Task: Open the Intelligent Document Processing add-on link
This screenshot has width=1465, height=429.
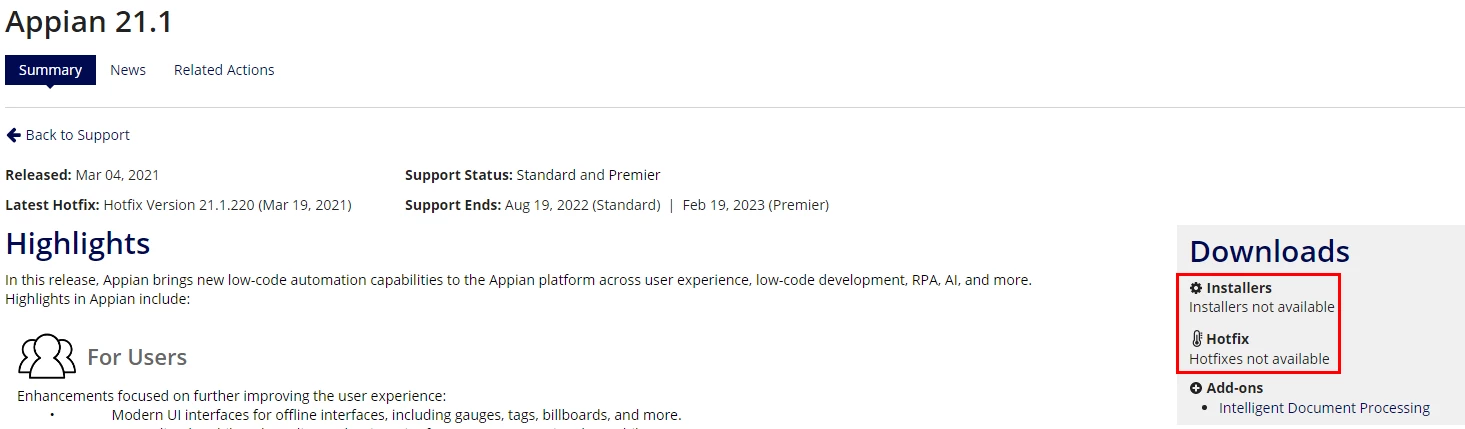Action: 1324,408
